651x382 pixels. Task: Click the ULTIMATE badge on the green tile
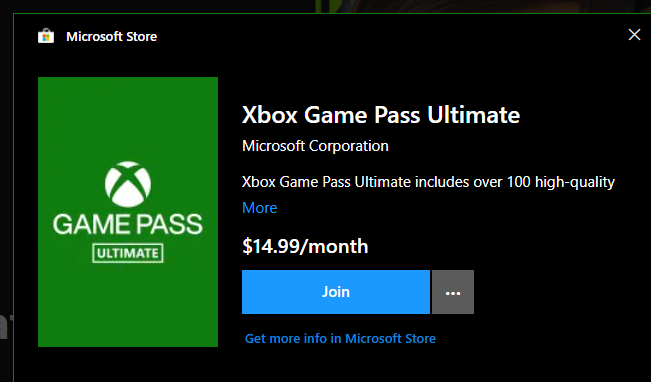point(127,253)
